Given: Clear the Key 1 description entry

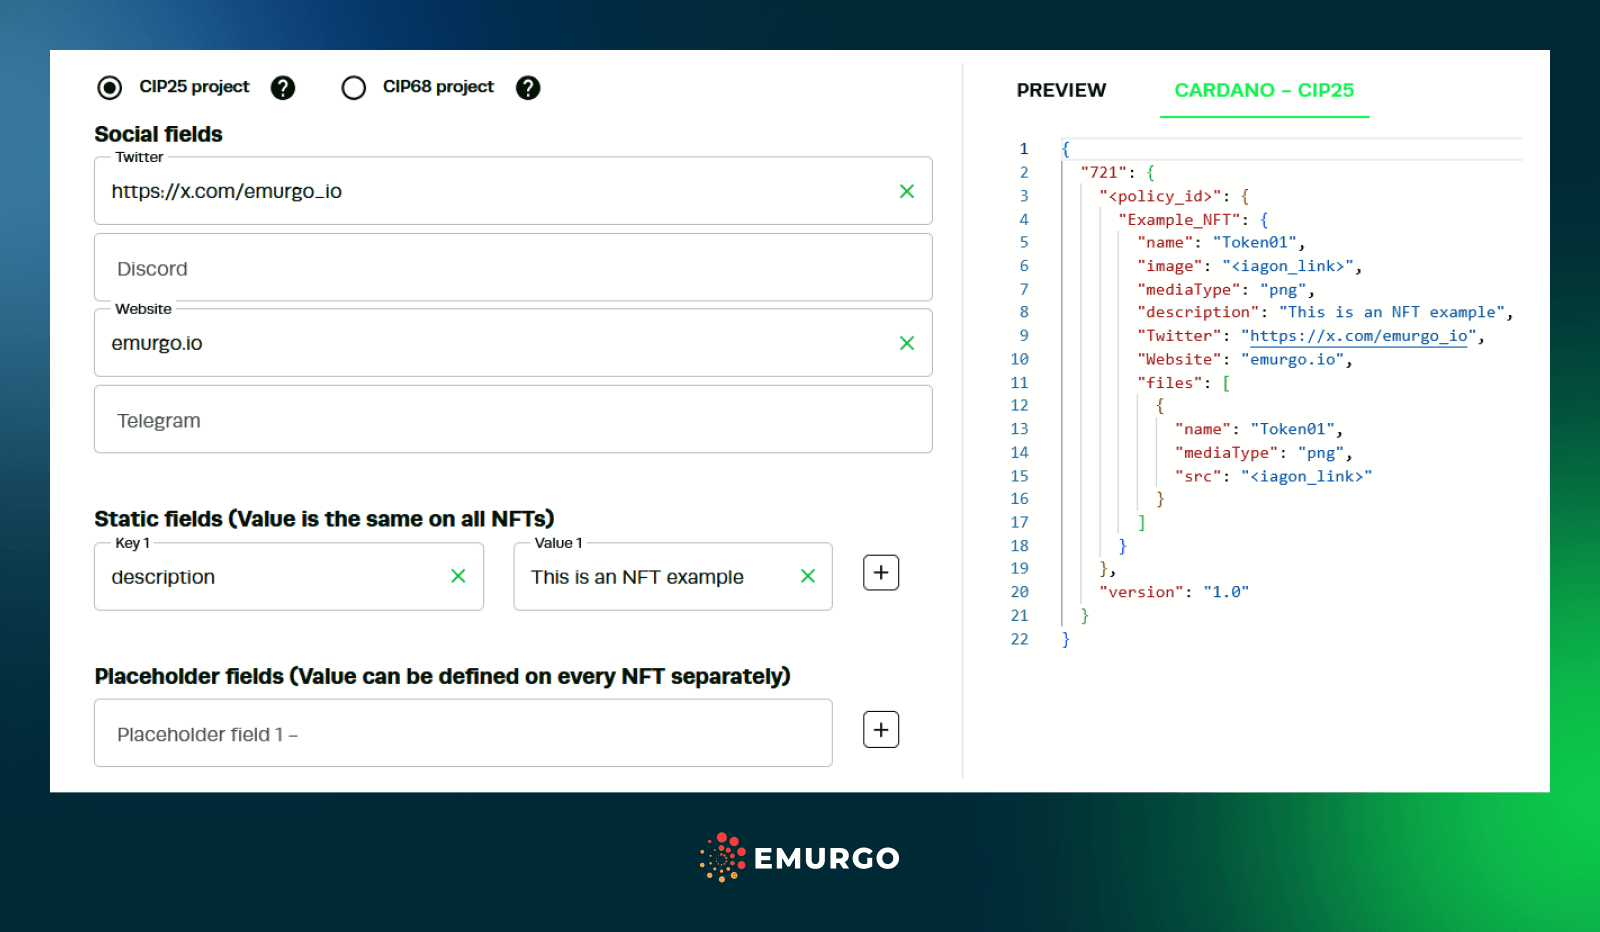Looking at the screenshot, I should pyautogui.click(x=459, y=576).
